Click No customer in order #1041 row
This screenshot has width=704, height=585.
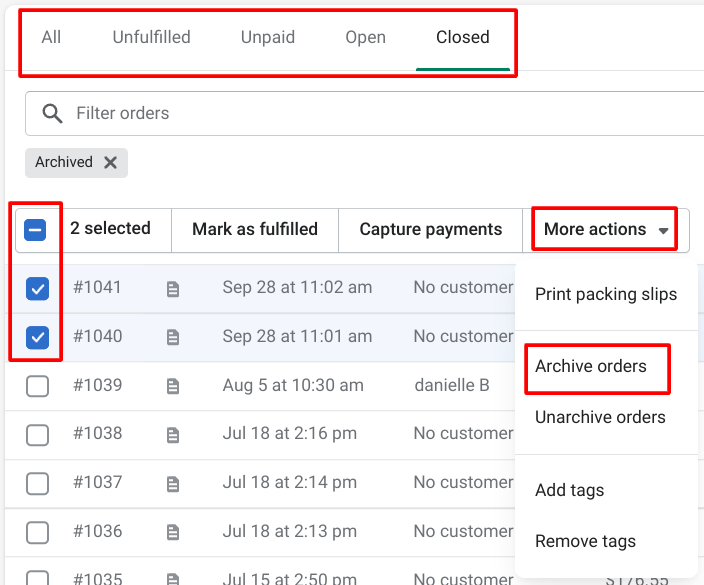[463, 287]
